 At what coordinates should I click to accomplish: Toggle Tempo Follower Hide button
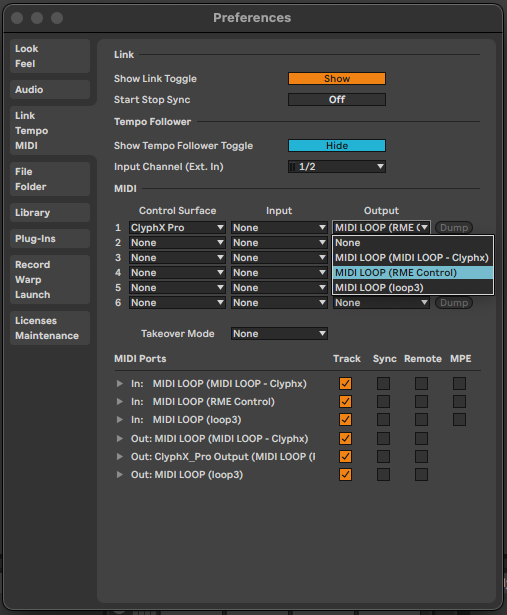[x=337, y=146]
